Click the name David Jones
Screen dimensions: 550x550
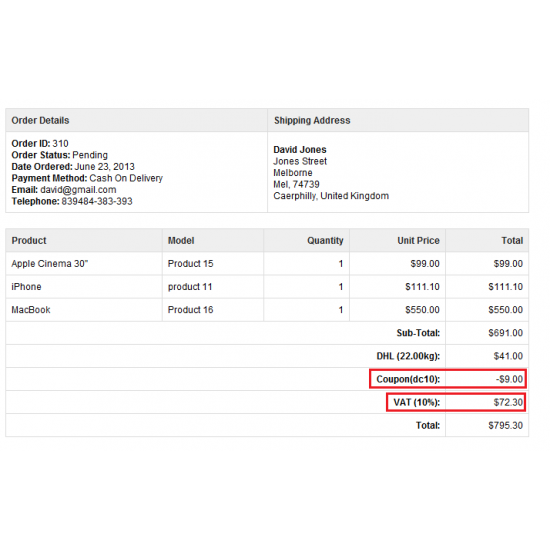pos(300,150)
